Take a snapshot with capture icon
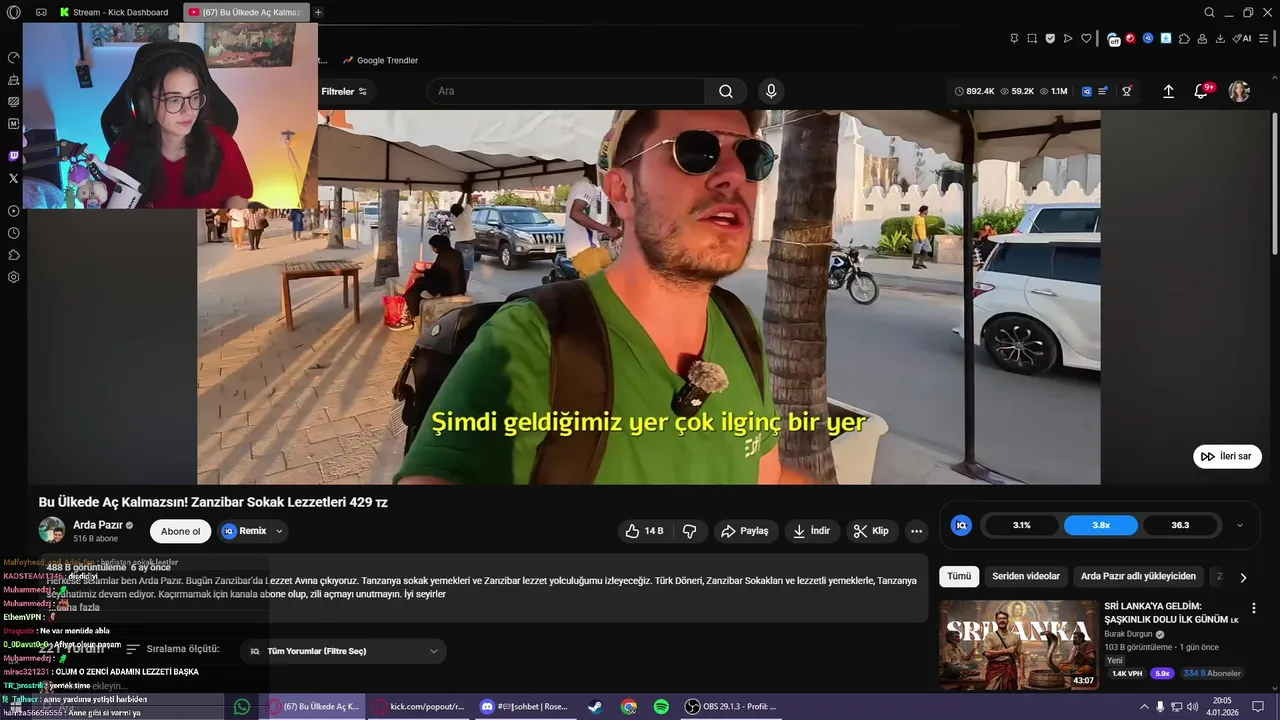The height and width of the screenshot is (720, 1280). [x=1032, y=39]
